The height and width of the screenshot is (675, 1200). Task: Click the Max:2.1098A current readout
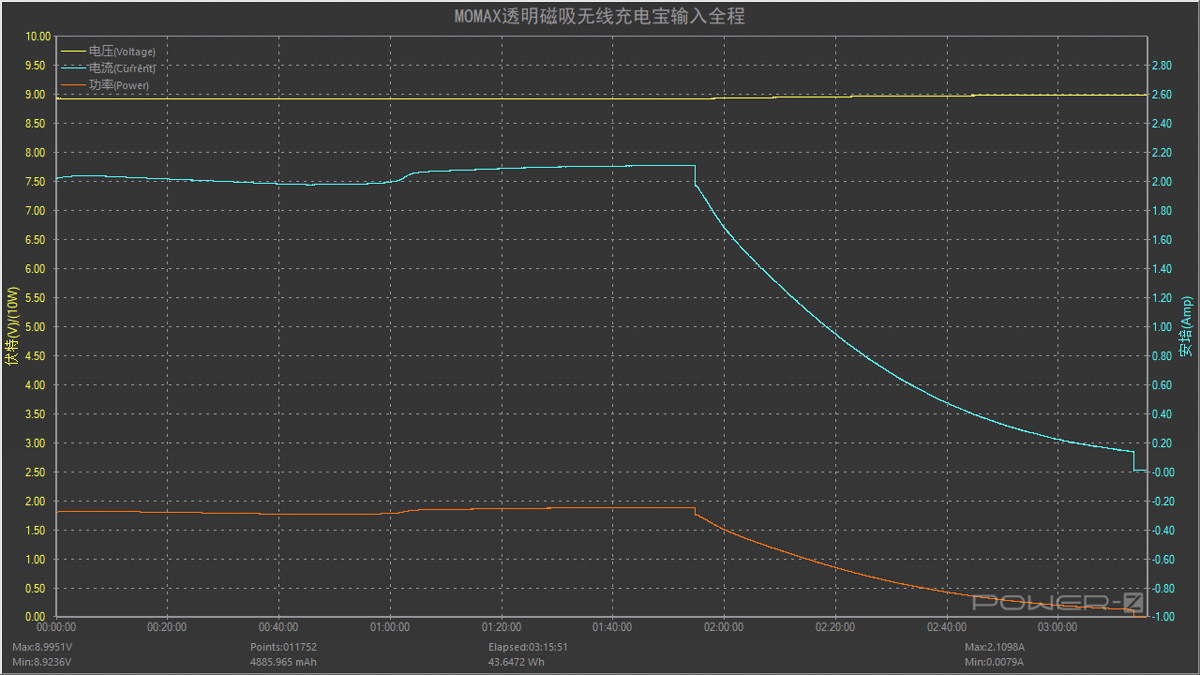point(993,647)
